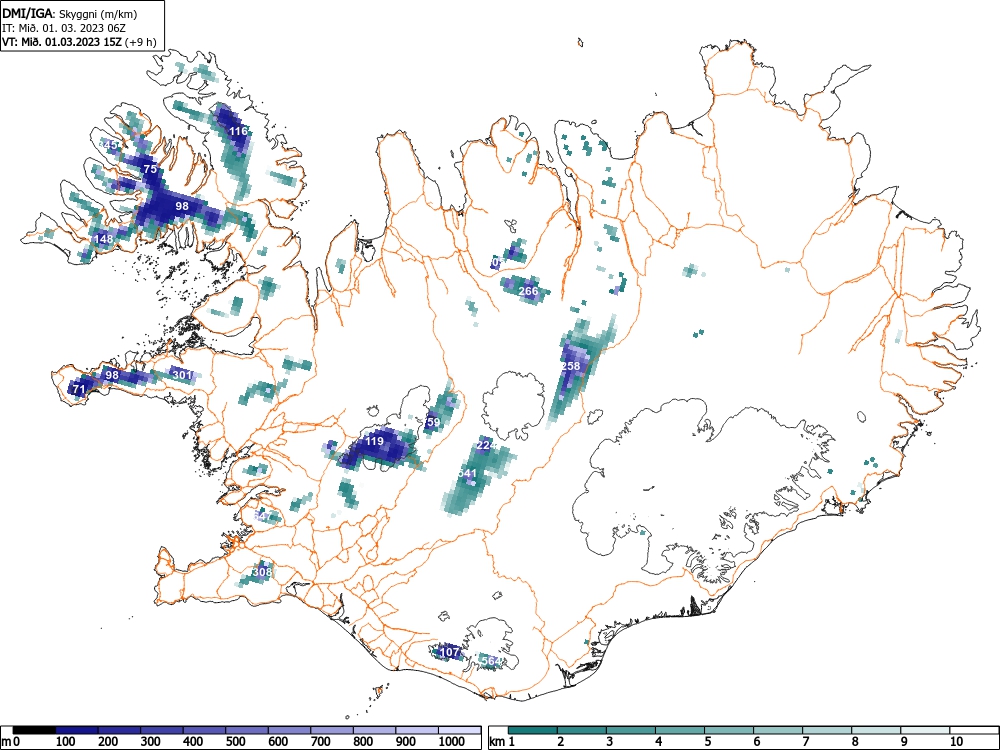Pick the dark teal swatch above km 1

tap(533, 730)
